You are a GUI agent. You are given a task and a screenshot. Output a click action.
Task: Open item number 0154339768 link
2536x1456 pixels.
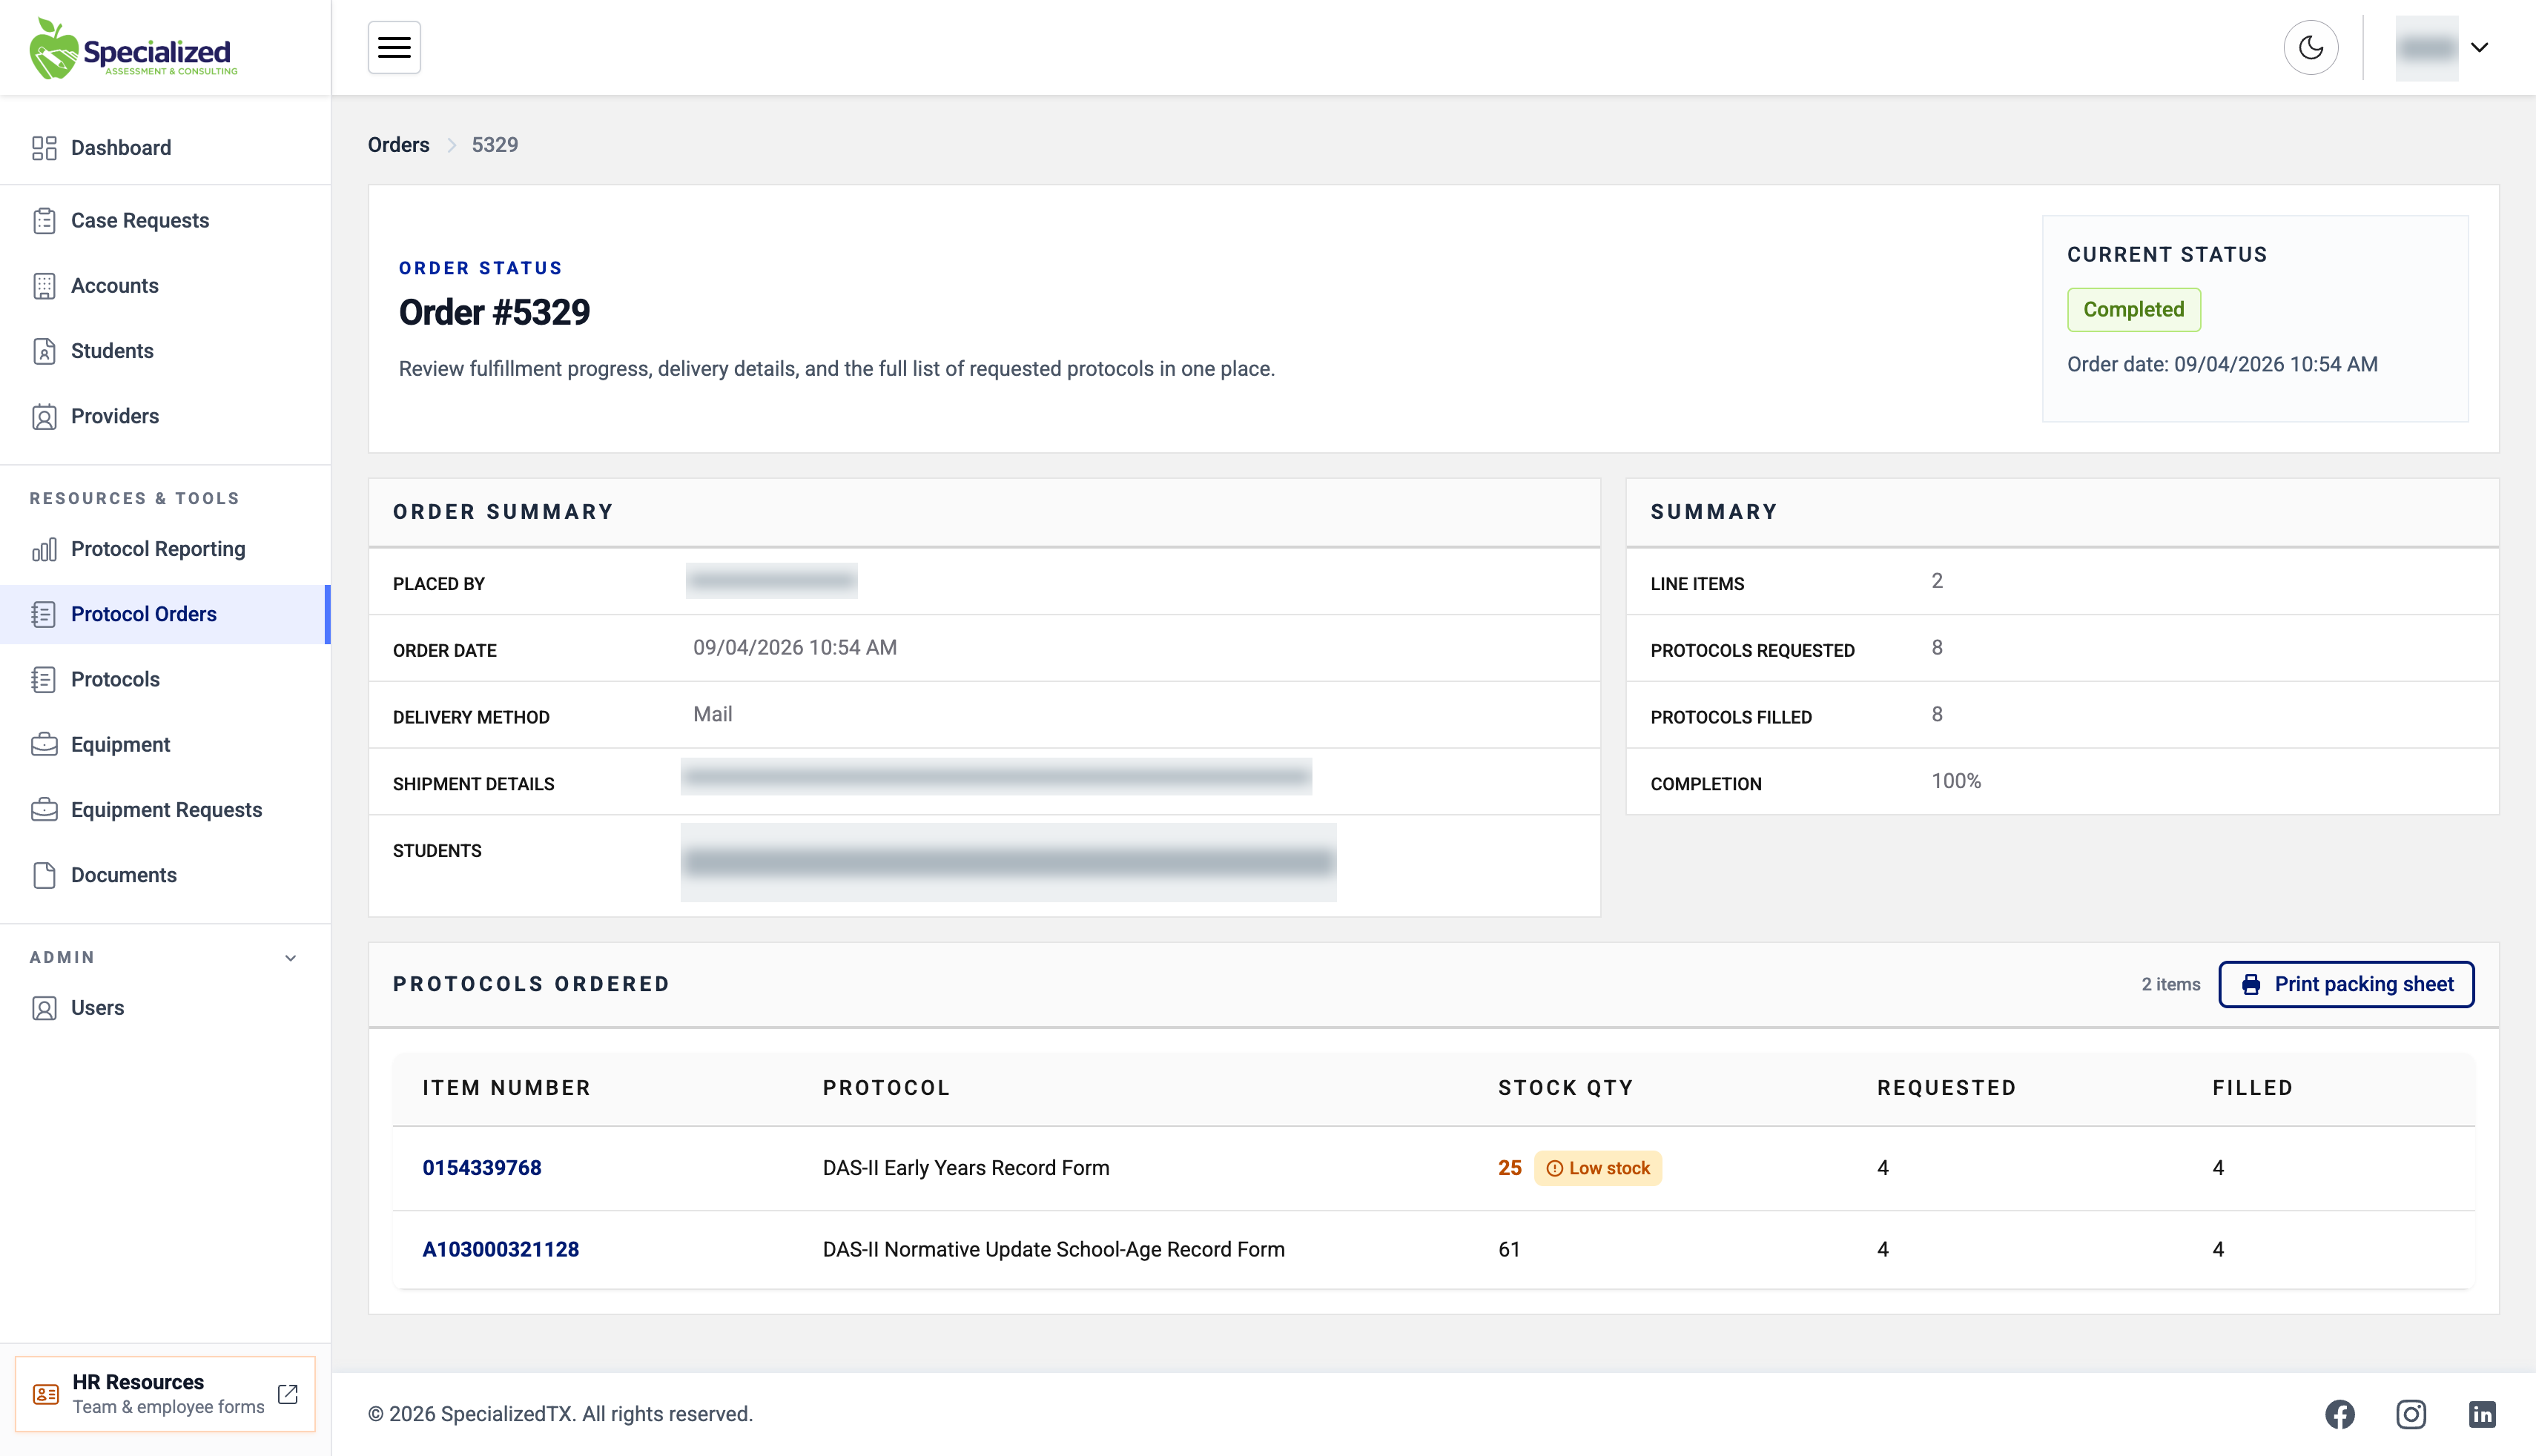coord(482,1168)
